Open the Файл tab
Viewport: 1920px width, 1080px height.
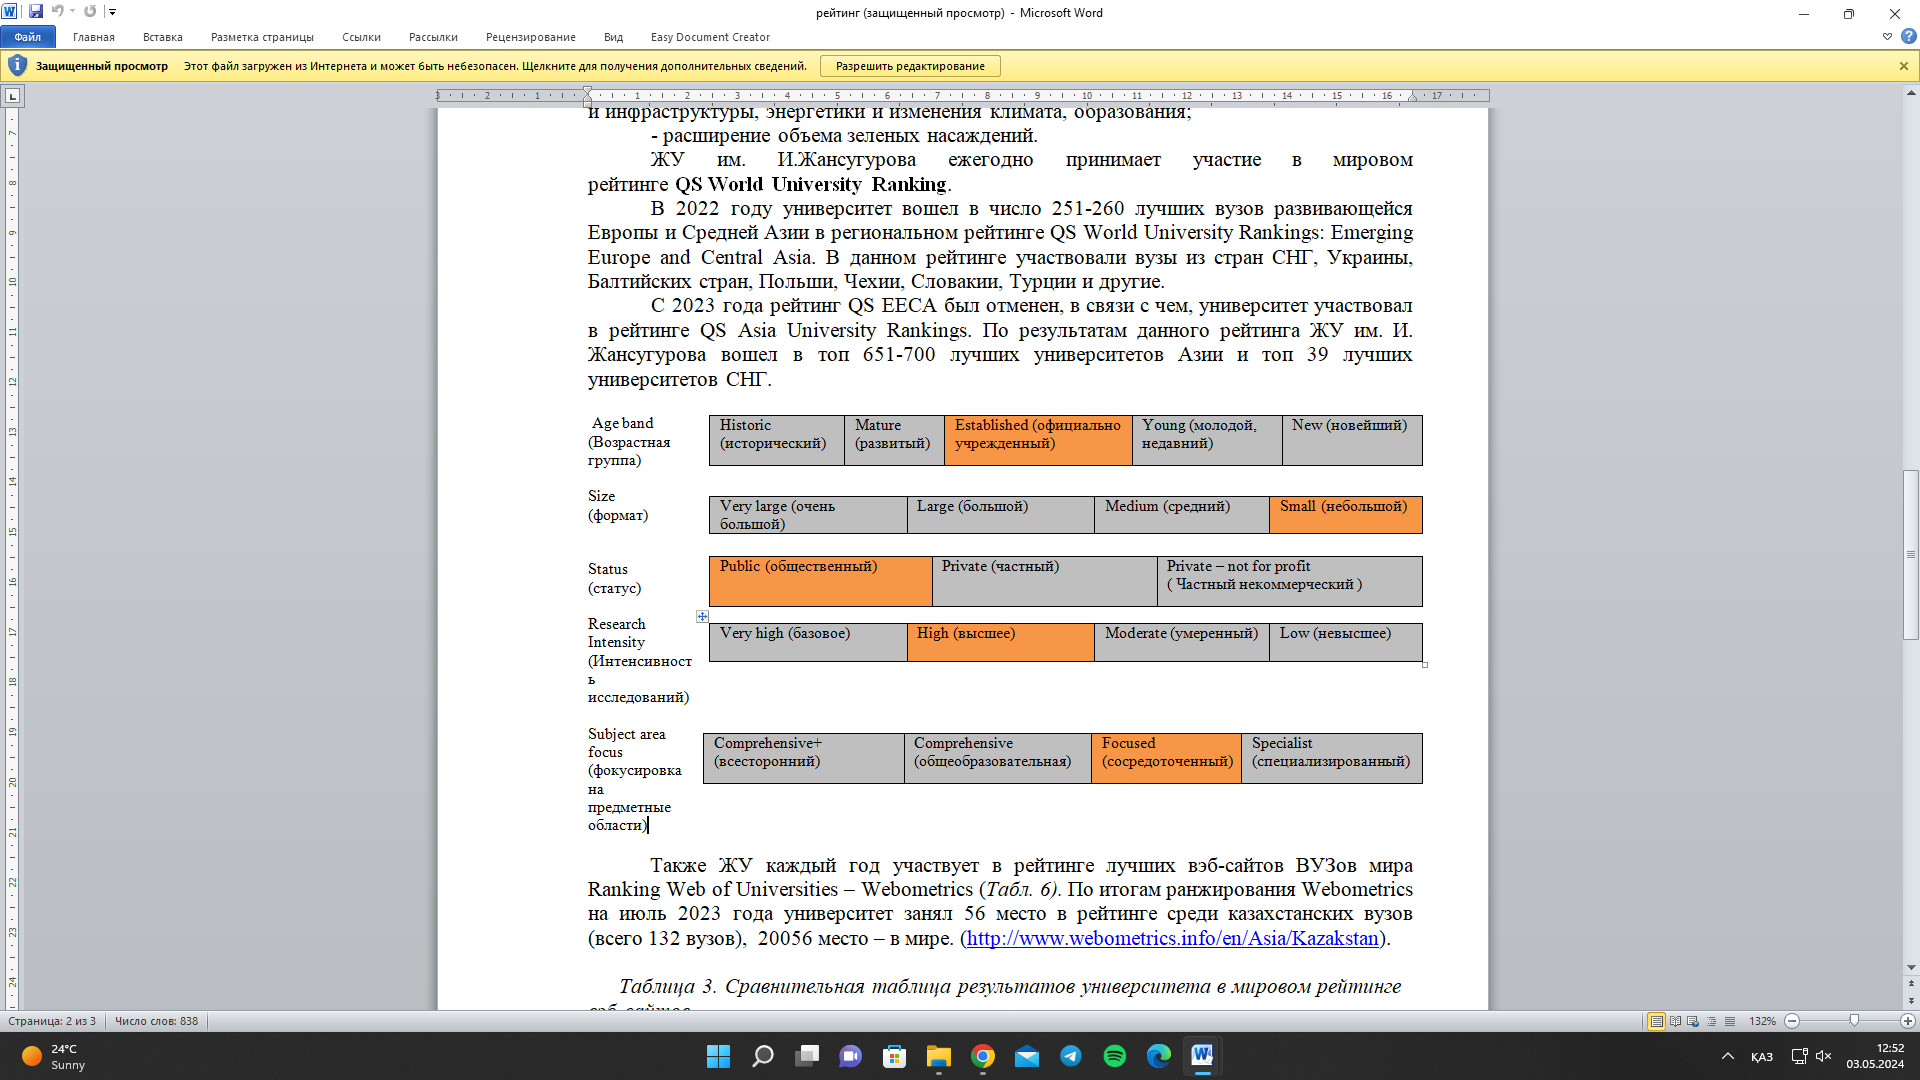[x=28, y=37]
